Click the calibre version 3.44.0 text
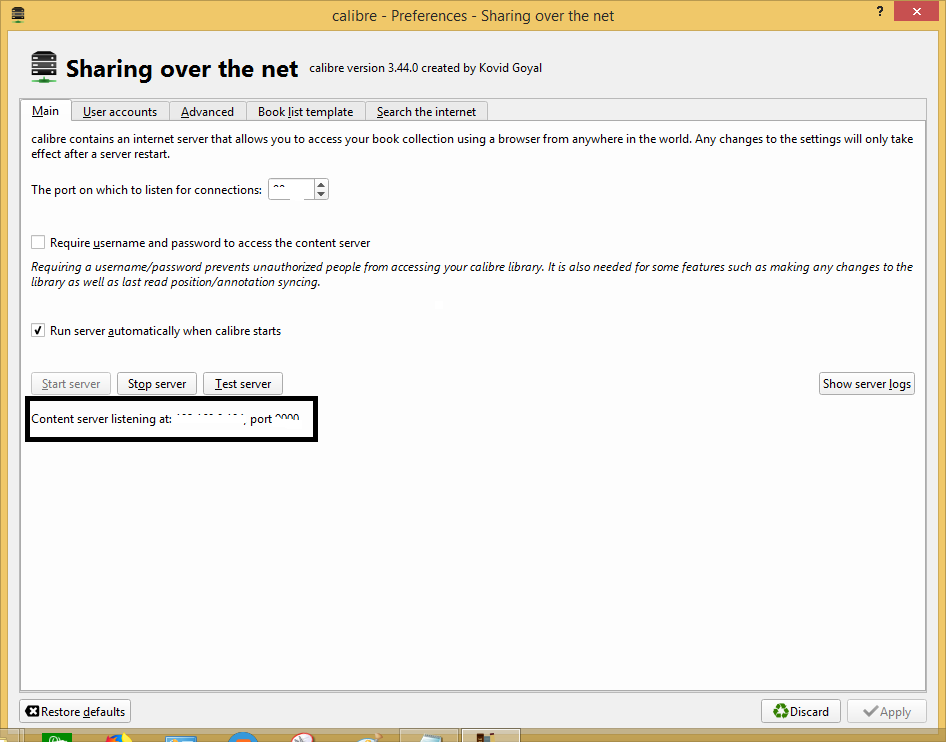Image resolution: width=946 pixels, height=749 pixels. pos(425,68)
